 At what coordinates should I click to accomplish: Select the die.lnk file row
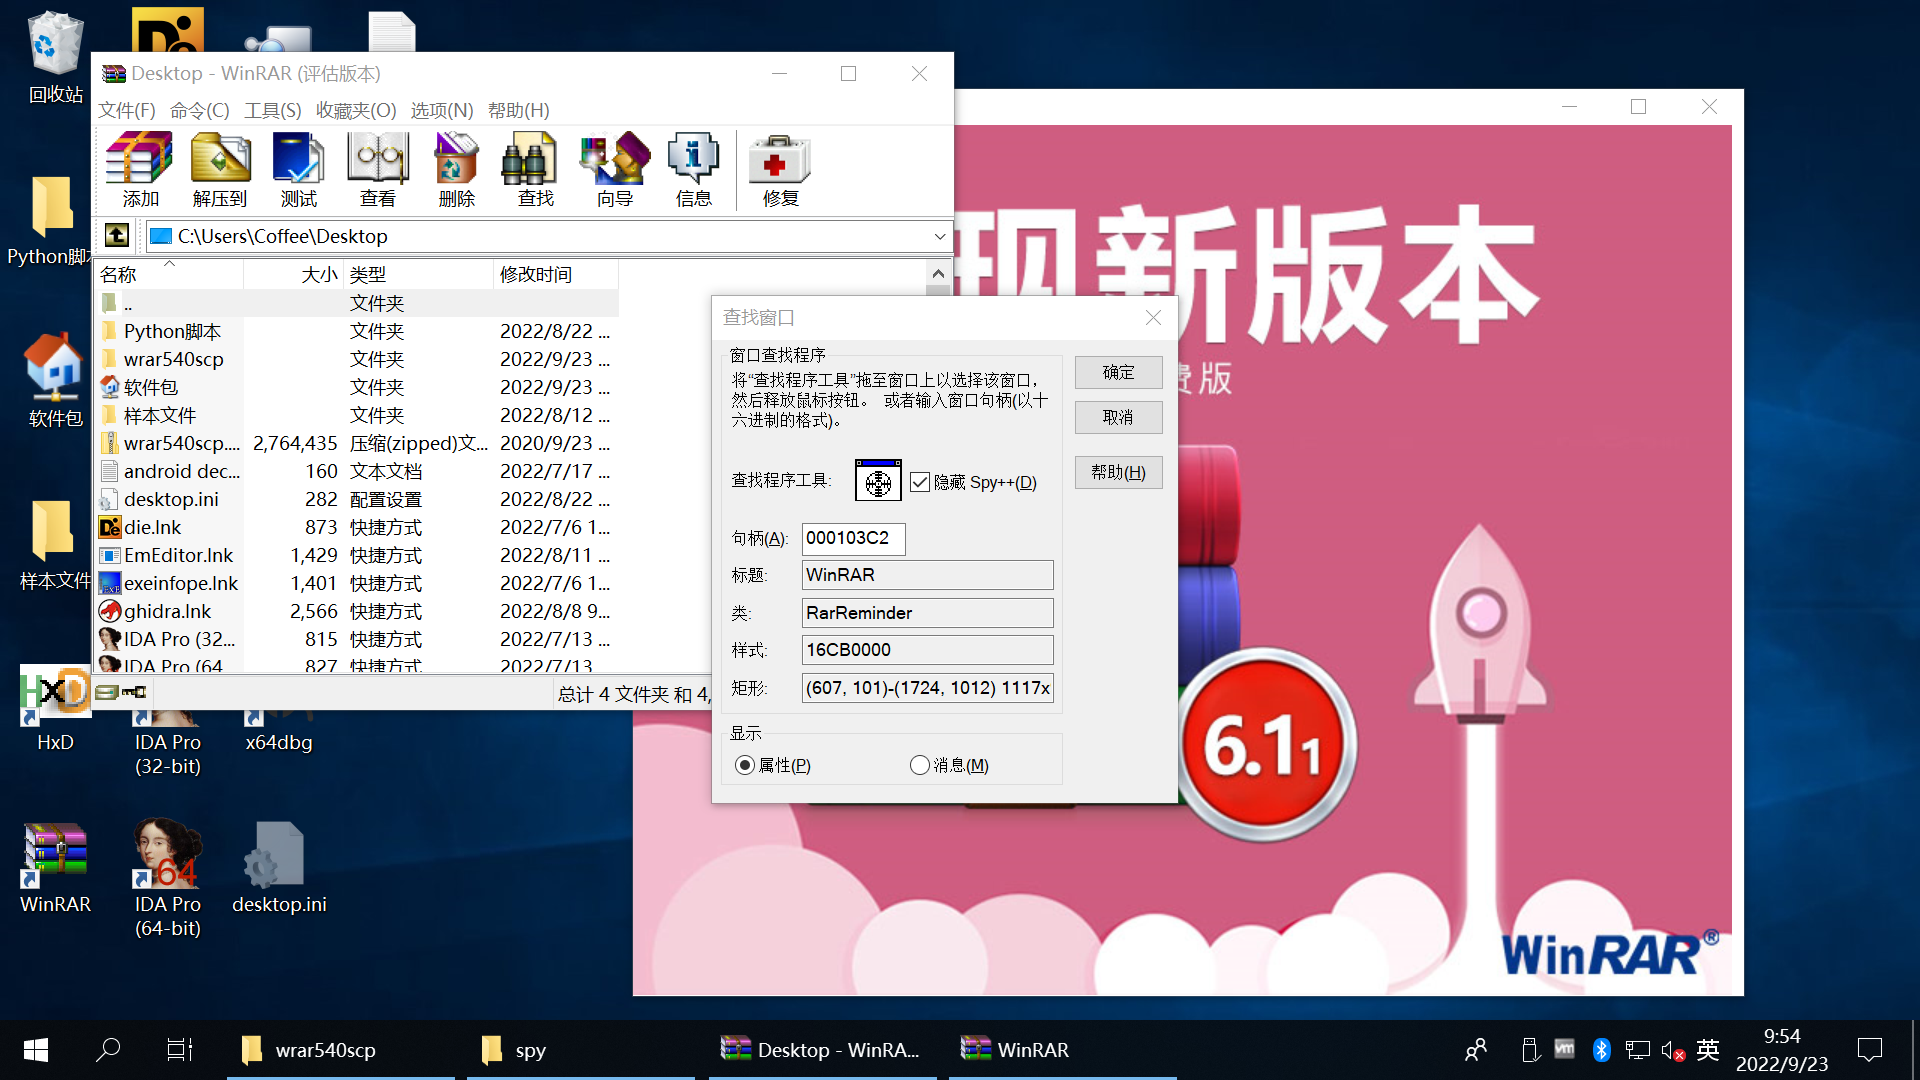(357, 527)
